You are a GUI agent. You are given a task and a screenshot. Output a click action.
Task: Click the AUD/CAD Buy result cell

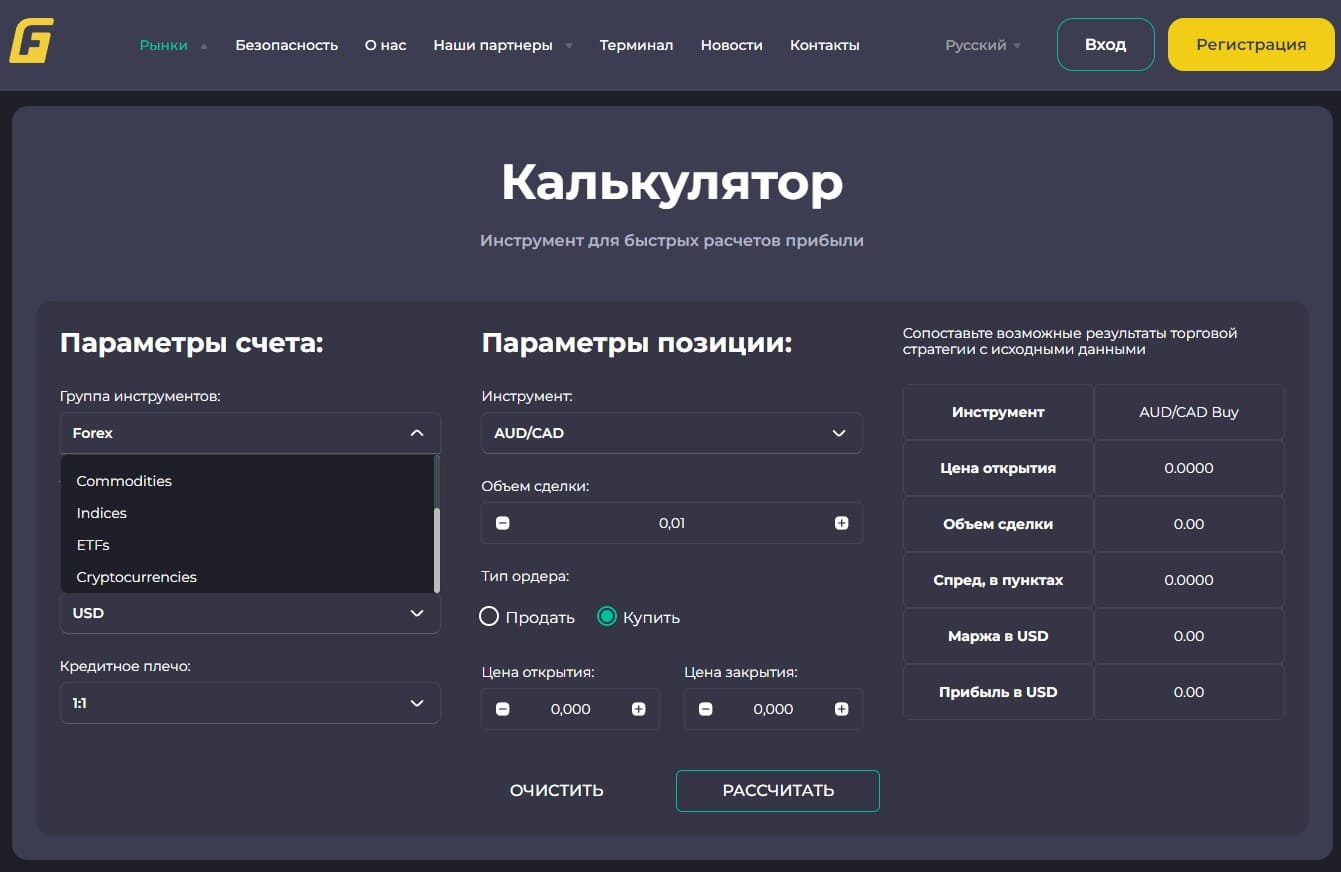tap(1188, 412)
